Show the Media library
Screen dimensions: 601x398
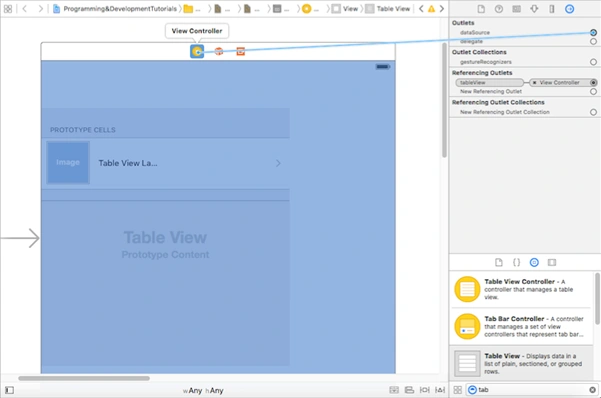pyautogui.click(x=552, y=262)
